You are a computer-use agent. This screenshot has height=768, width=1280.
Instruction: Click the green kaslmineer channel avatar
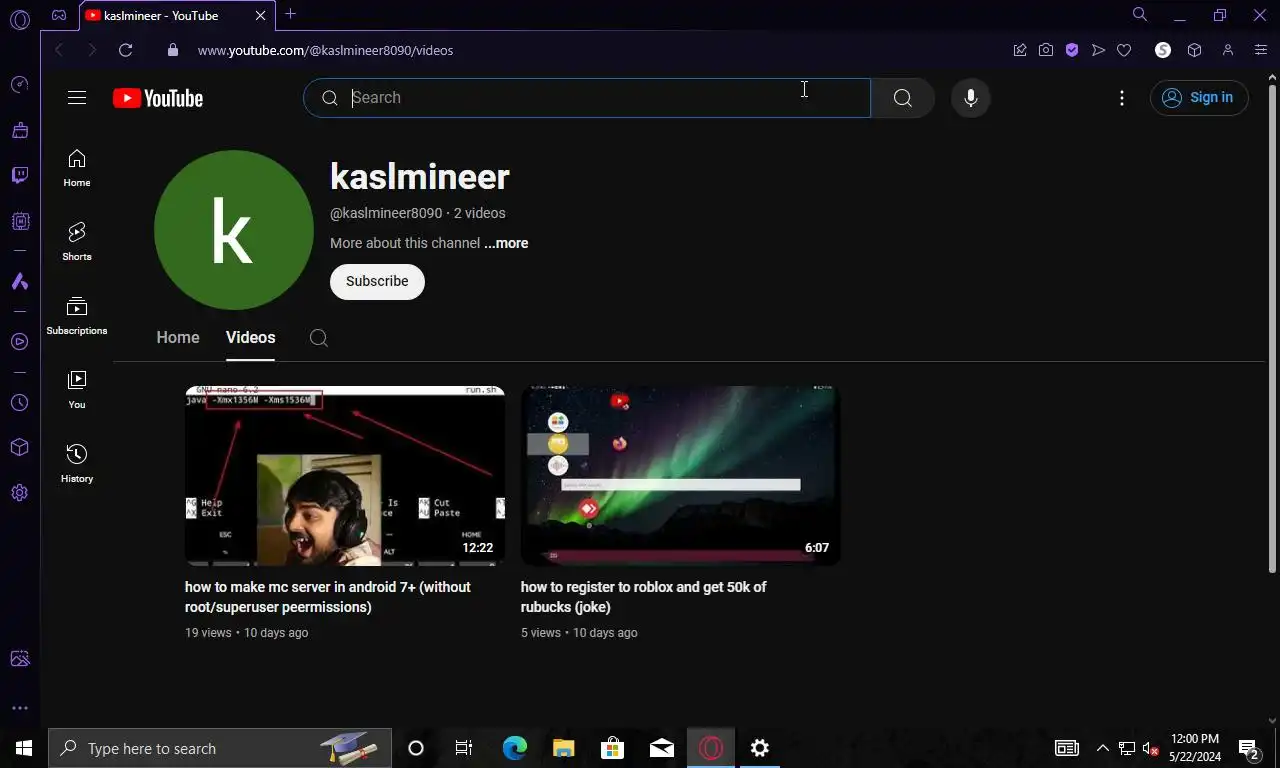(234, 230)
